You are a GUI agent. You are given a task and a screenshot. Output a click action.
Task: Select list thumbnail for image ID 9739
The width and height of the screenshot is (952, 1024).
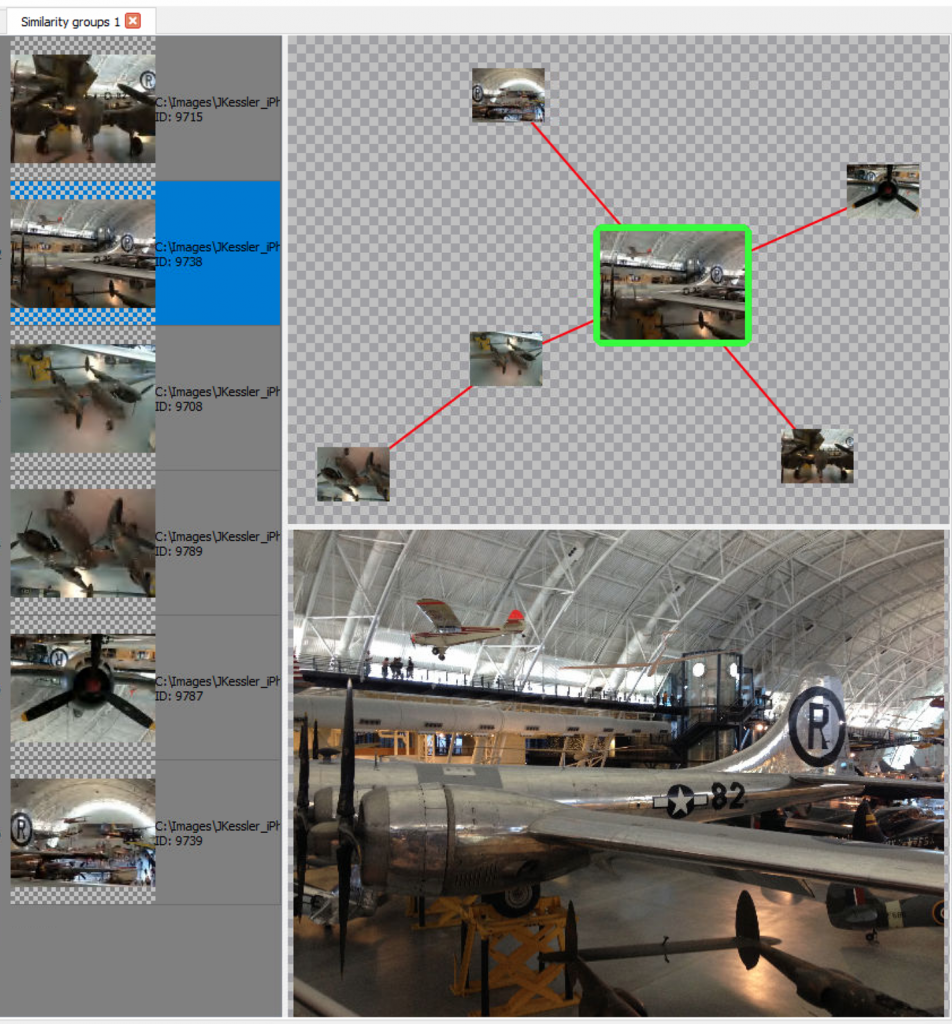coord(83,833)
